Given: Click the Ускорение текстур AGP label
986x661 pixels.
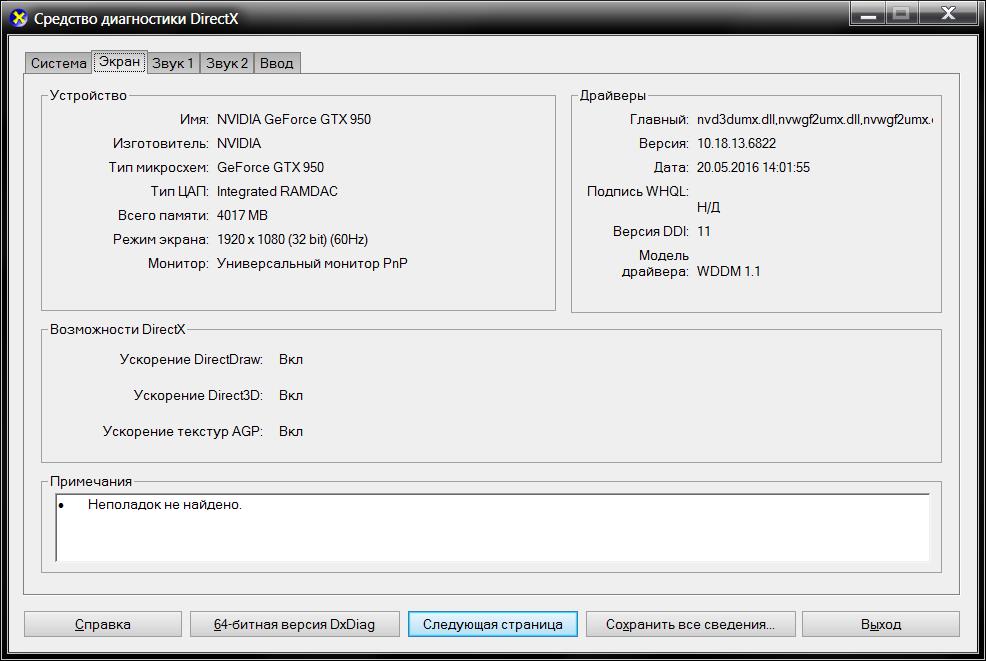Looking at the screenshot, I should coord(182,431).
